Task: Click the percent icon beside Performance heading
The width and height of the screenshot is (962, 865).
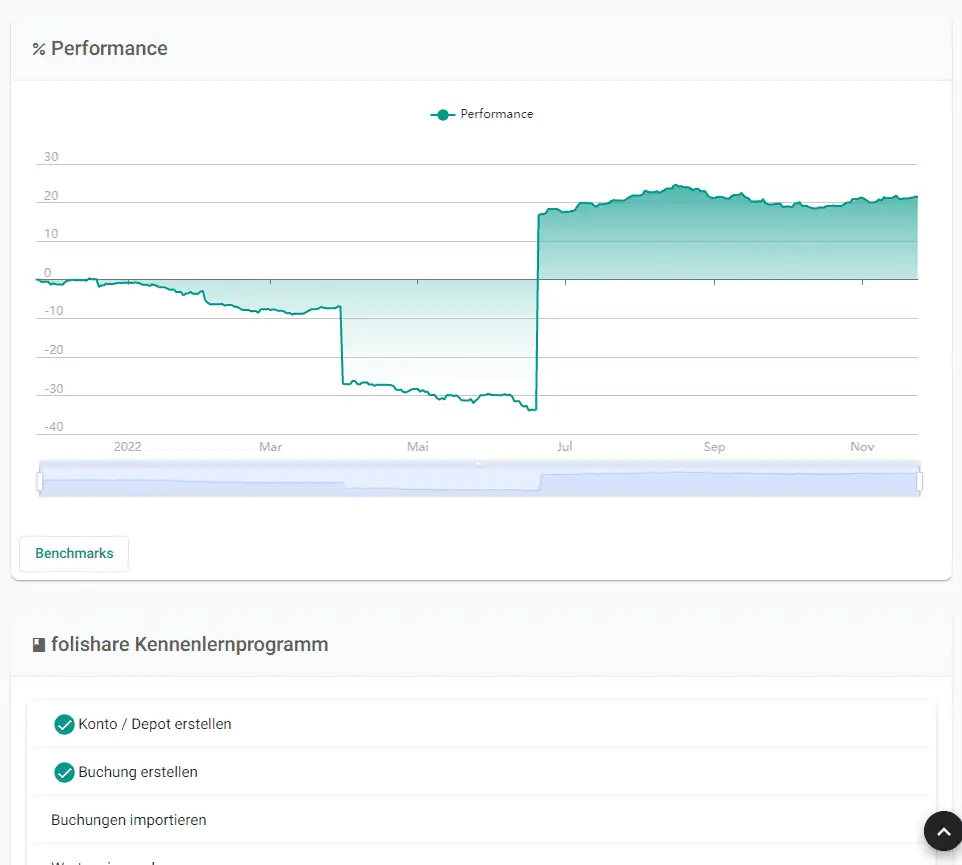Action: pos(39,49)
